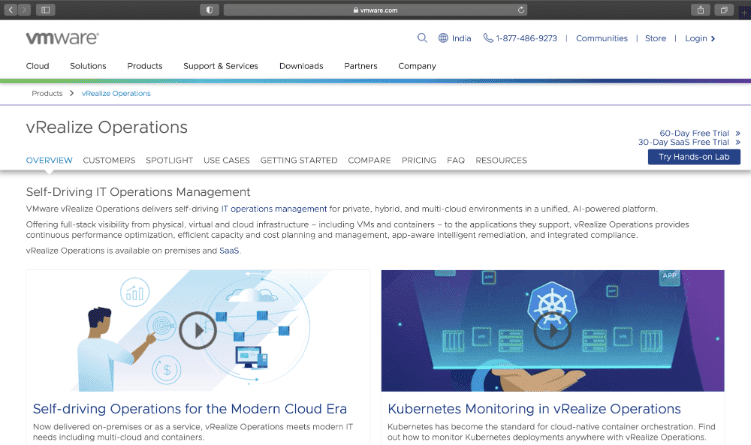Open the Downloads menu
Image resolution: width=751 pixels, height=445 pixels.
[x=301, y=66]
